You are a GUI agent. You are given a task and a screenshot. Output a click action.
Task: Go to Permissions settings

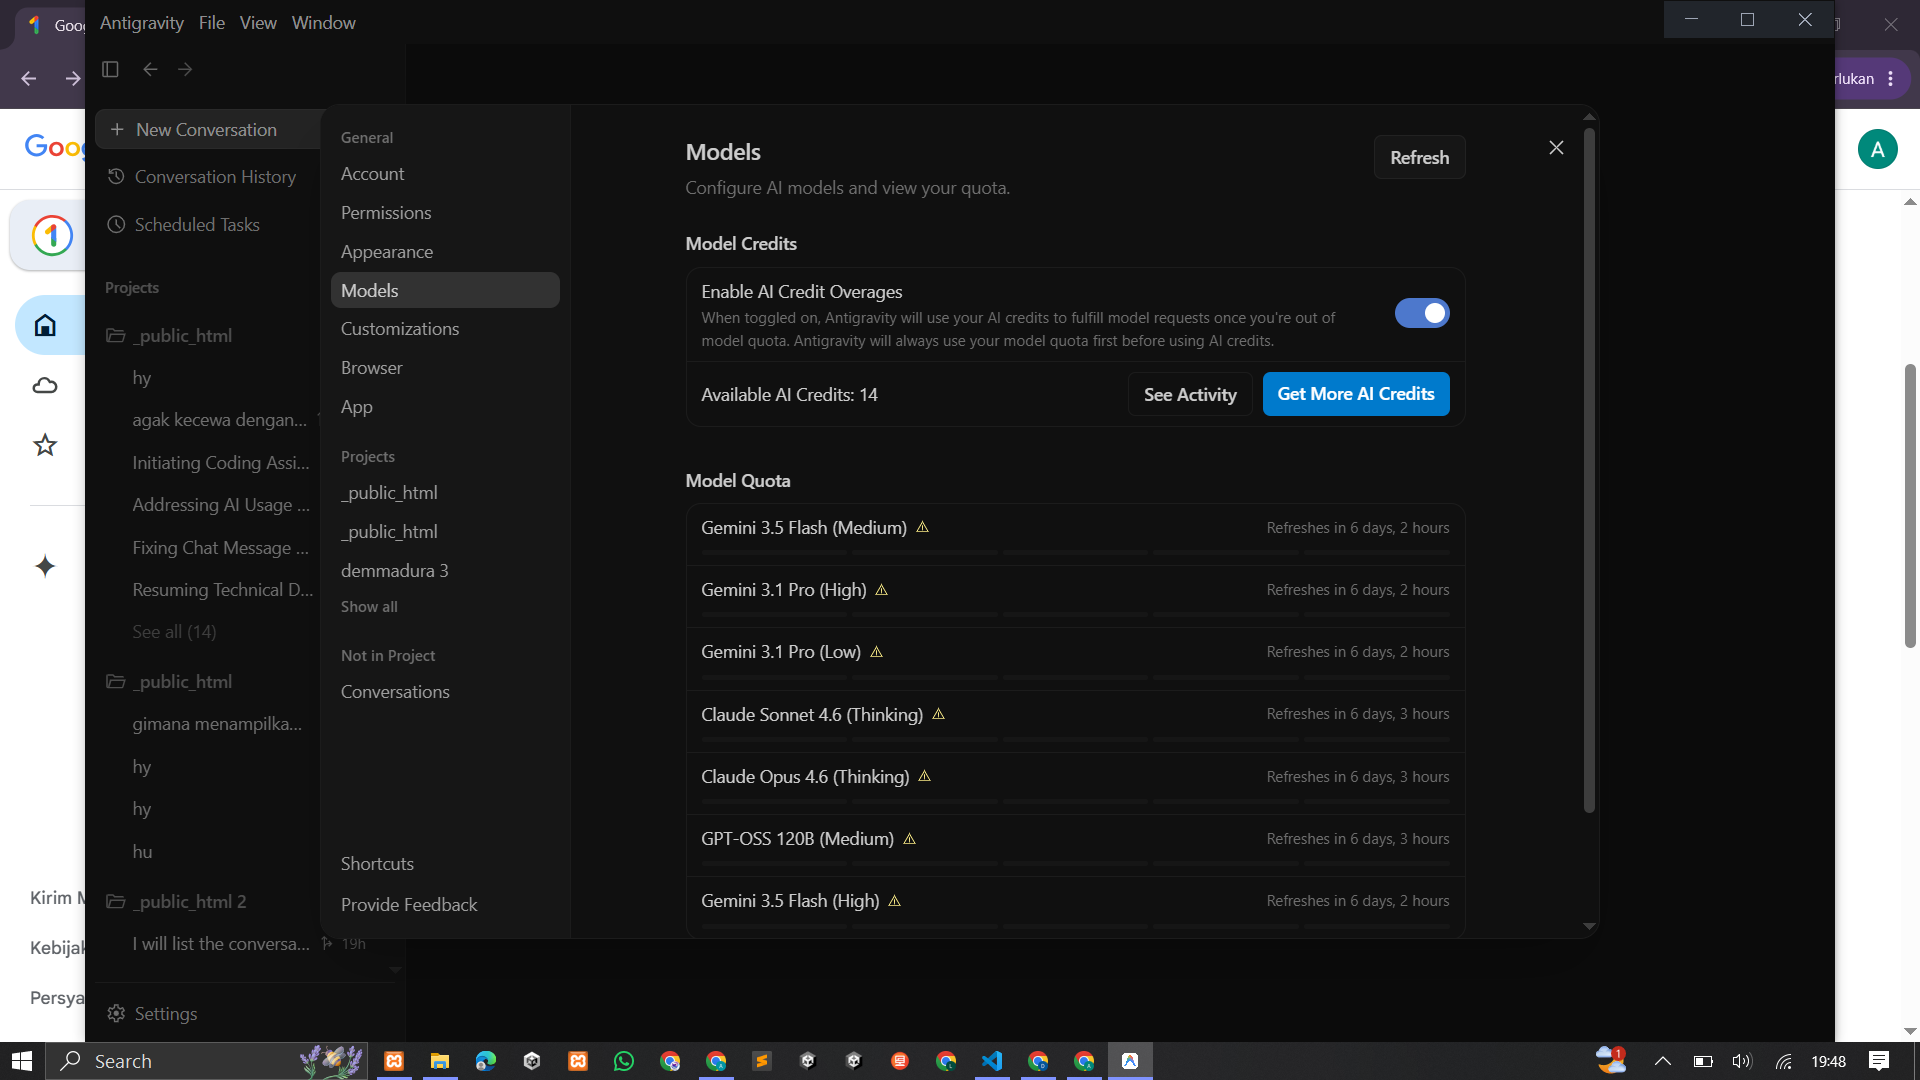(x=445, y=213)
